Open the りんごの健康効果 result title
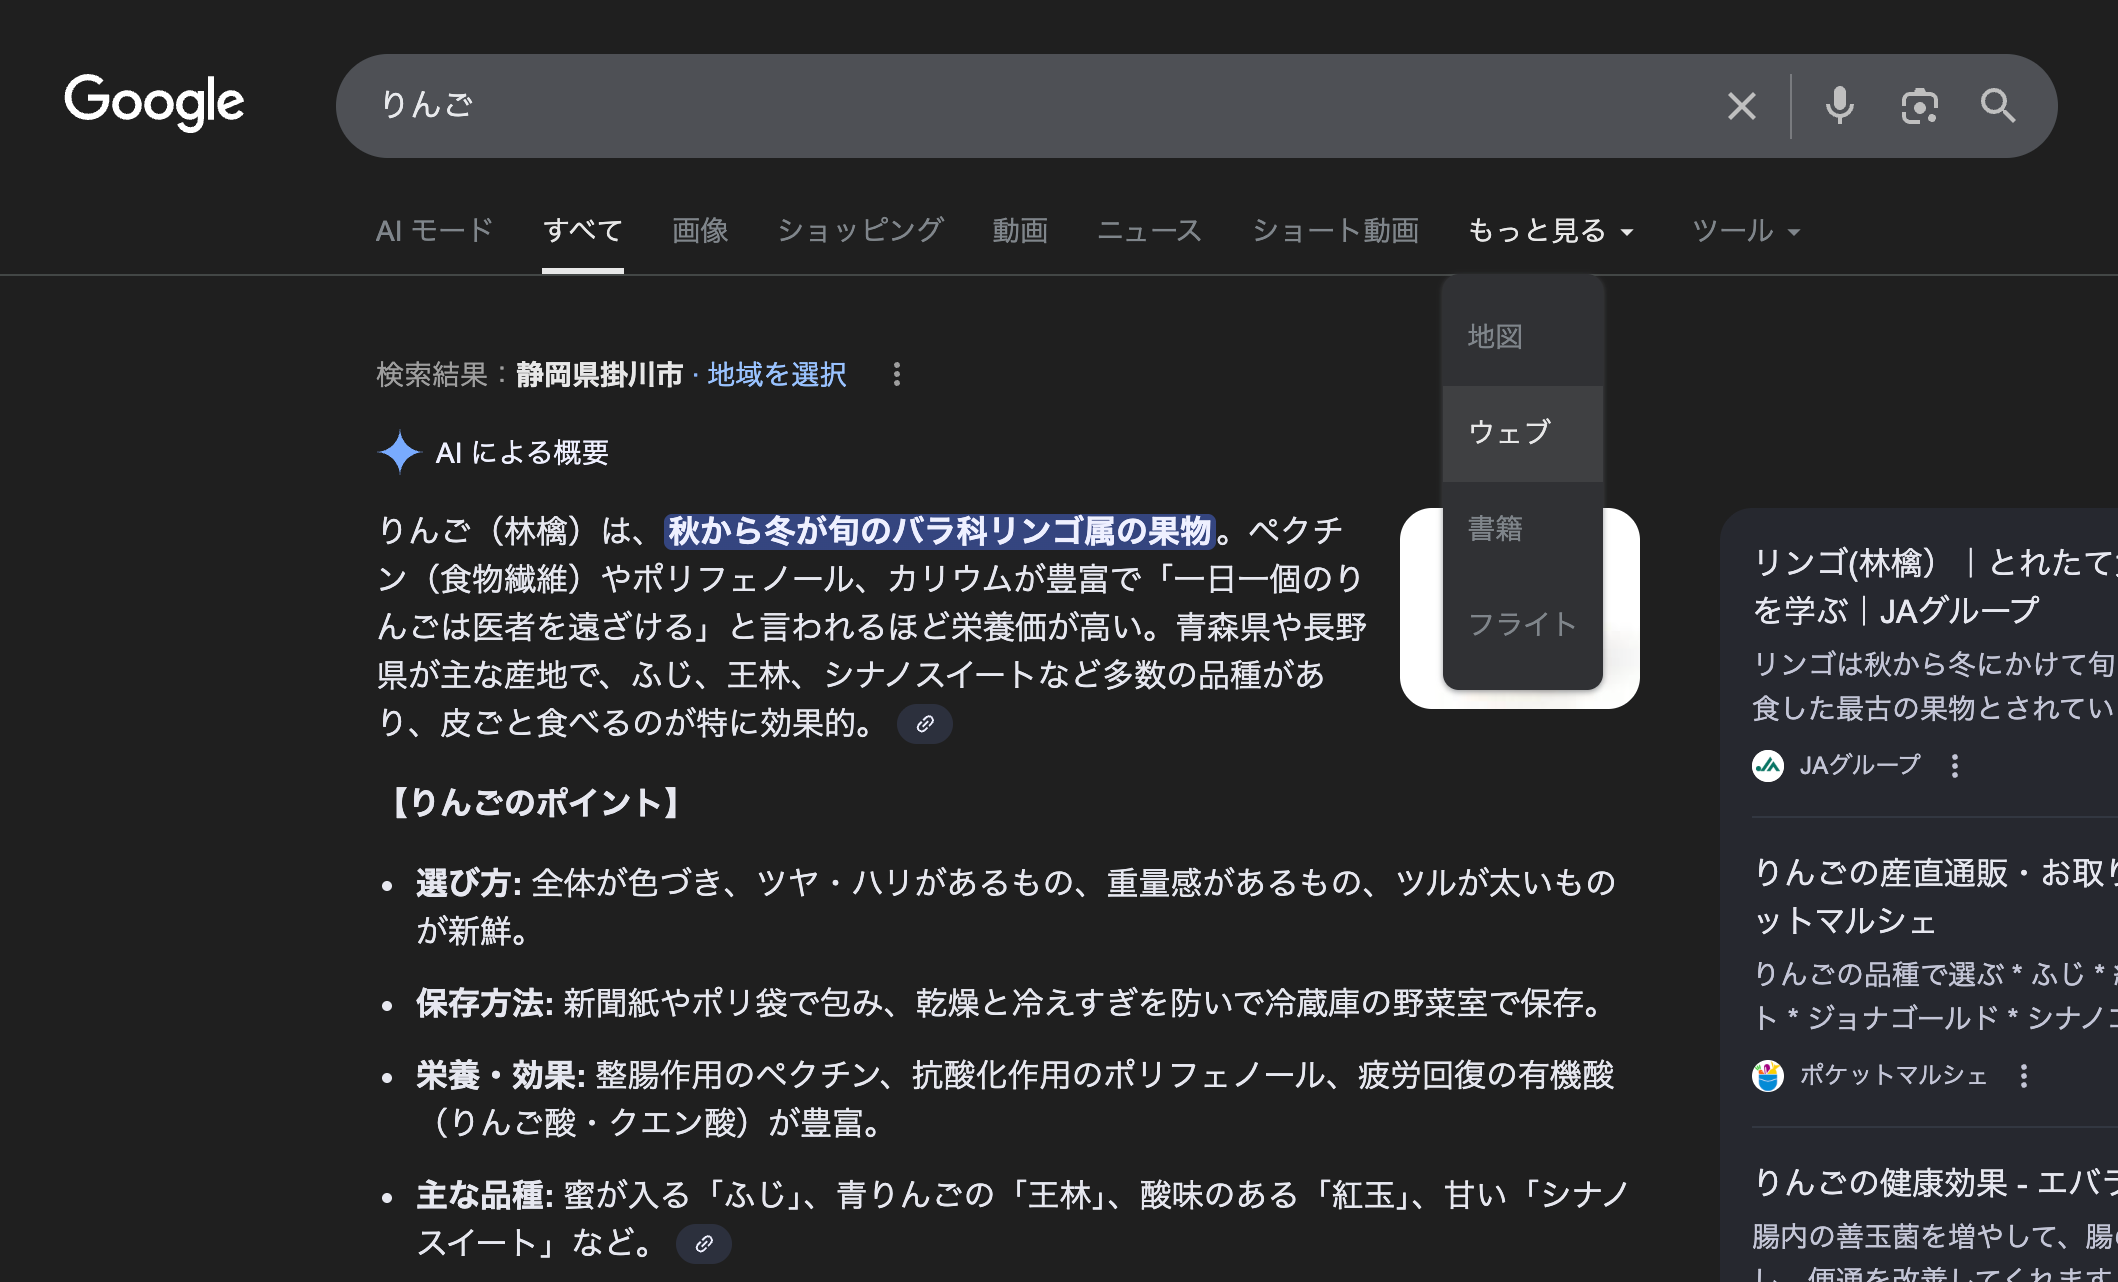Screen dimensions: 2118x1282 [x=1935, y=1183]
